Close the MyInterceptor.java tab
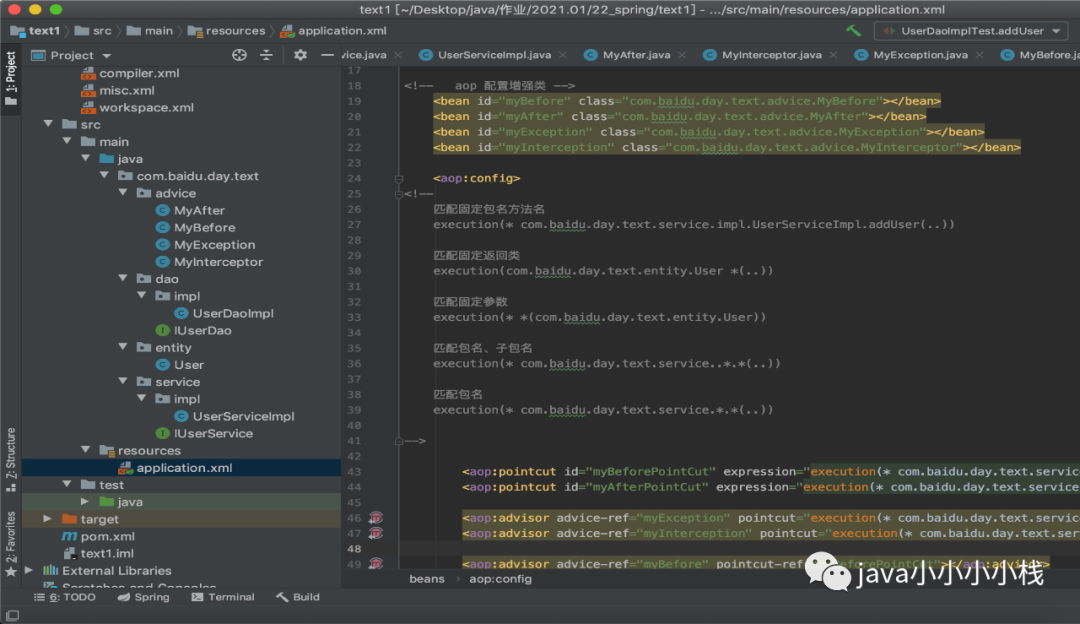Viewport: 1080px width, 624px height. [x=833, y=55]
